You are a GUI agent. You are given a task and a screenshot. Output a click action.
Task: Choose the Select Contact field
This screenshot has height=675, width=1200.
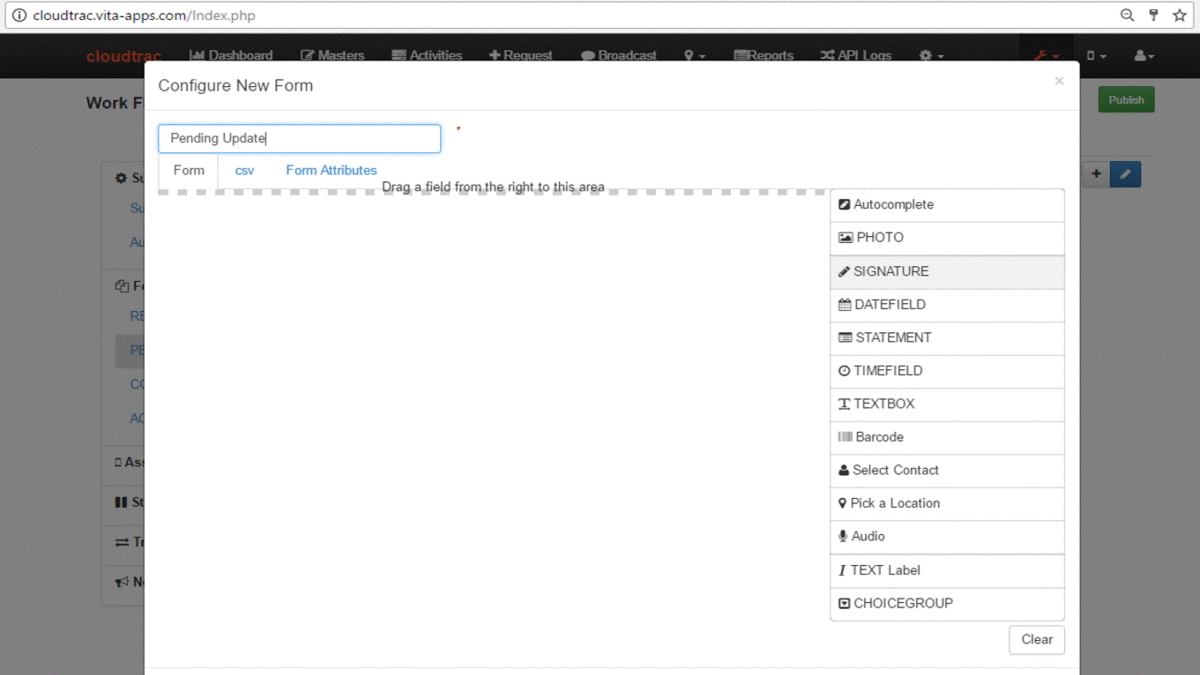pos(947,470)
